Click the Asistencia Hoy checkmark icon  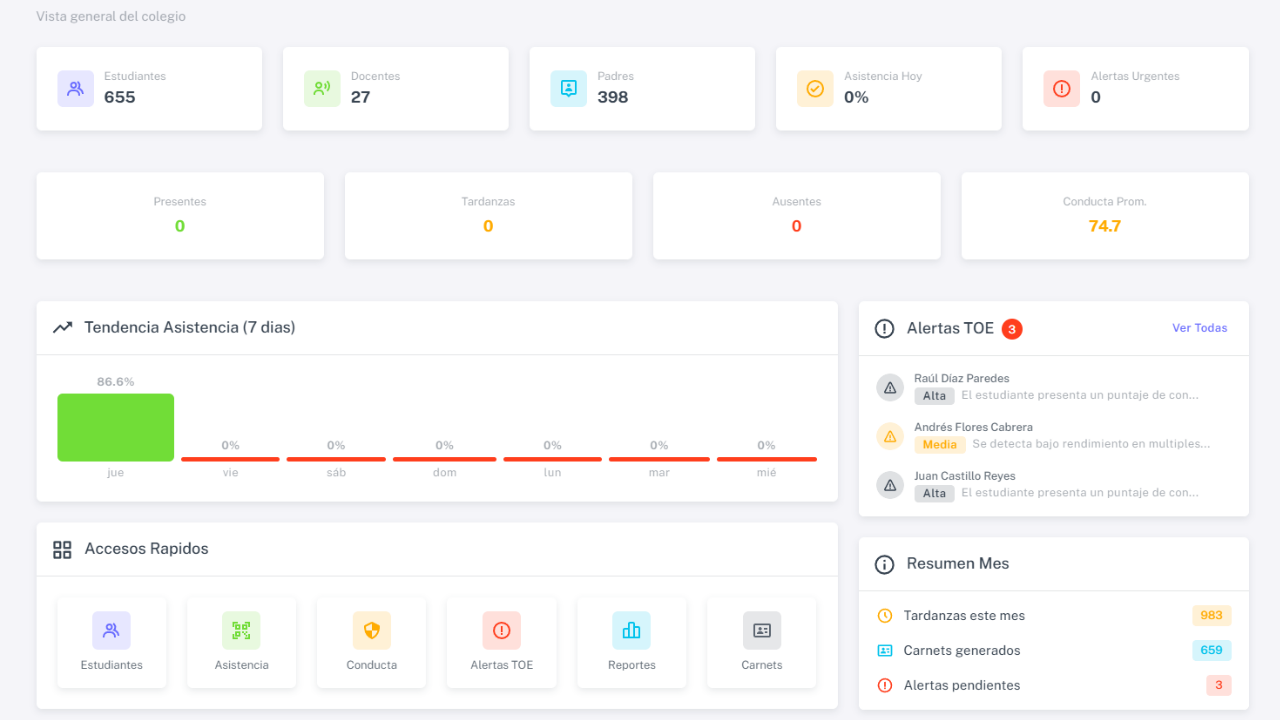[815, 88]
